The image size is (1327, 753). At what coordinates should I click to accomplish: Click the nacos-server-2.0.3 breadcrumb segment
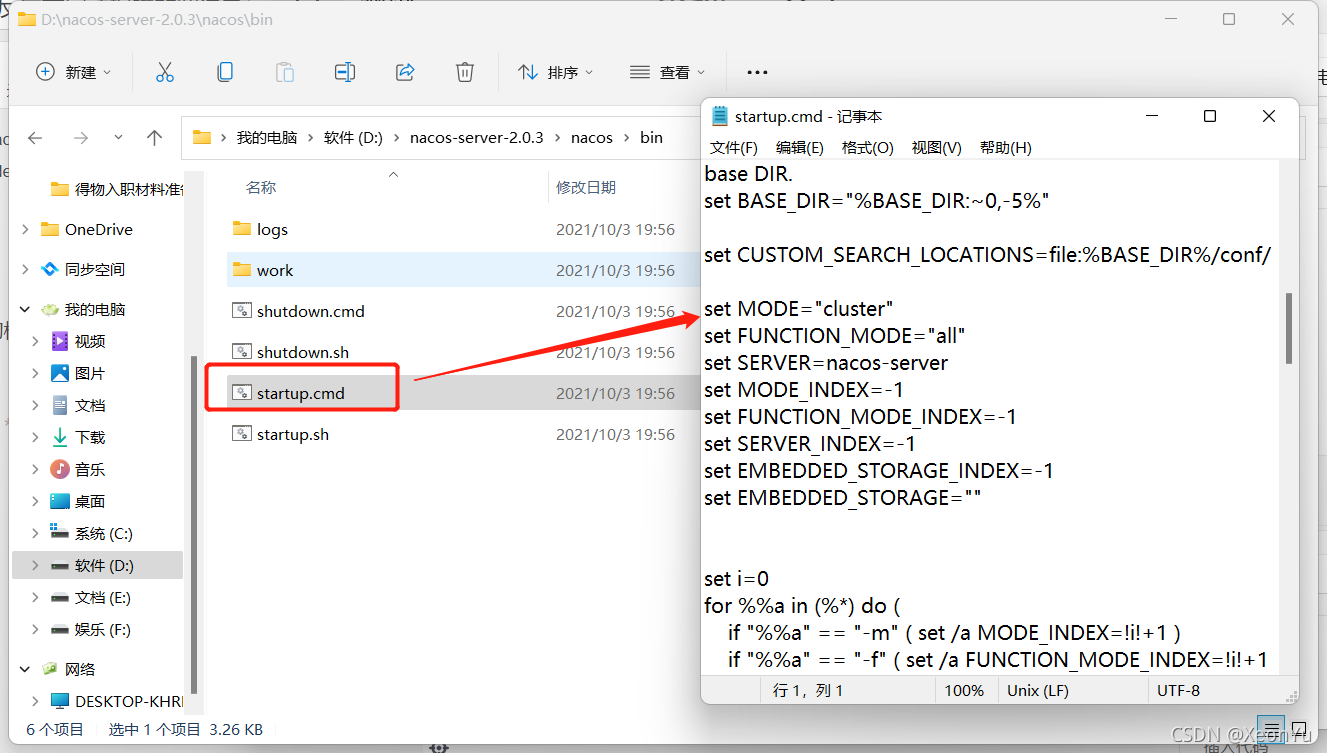coord(477,137)
